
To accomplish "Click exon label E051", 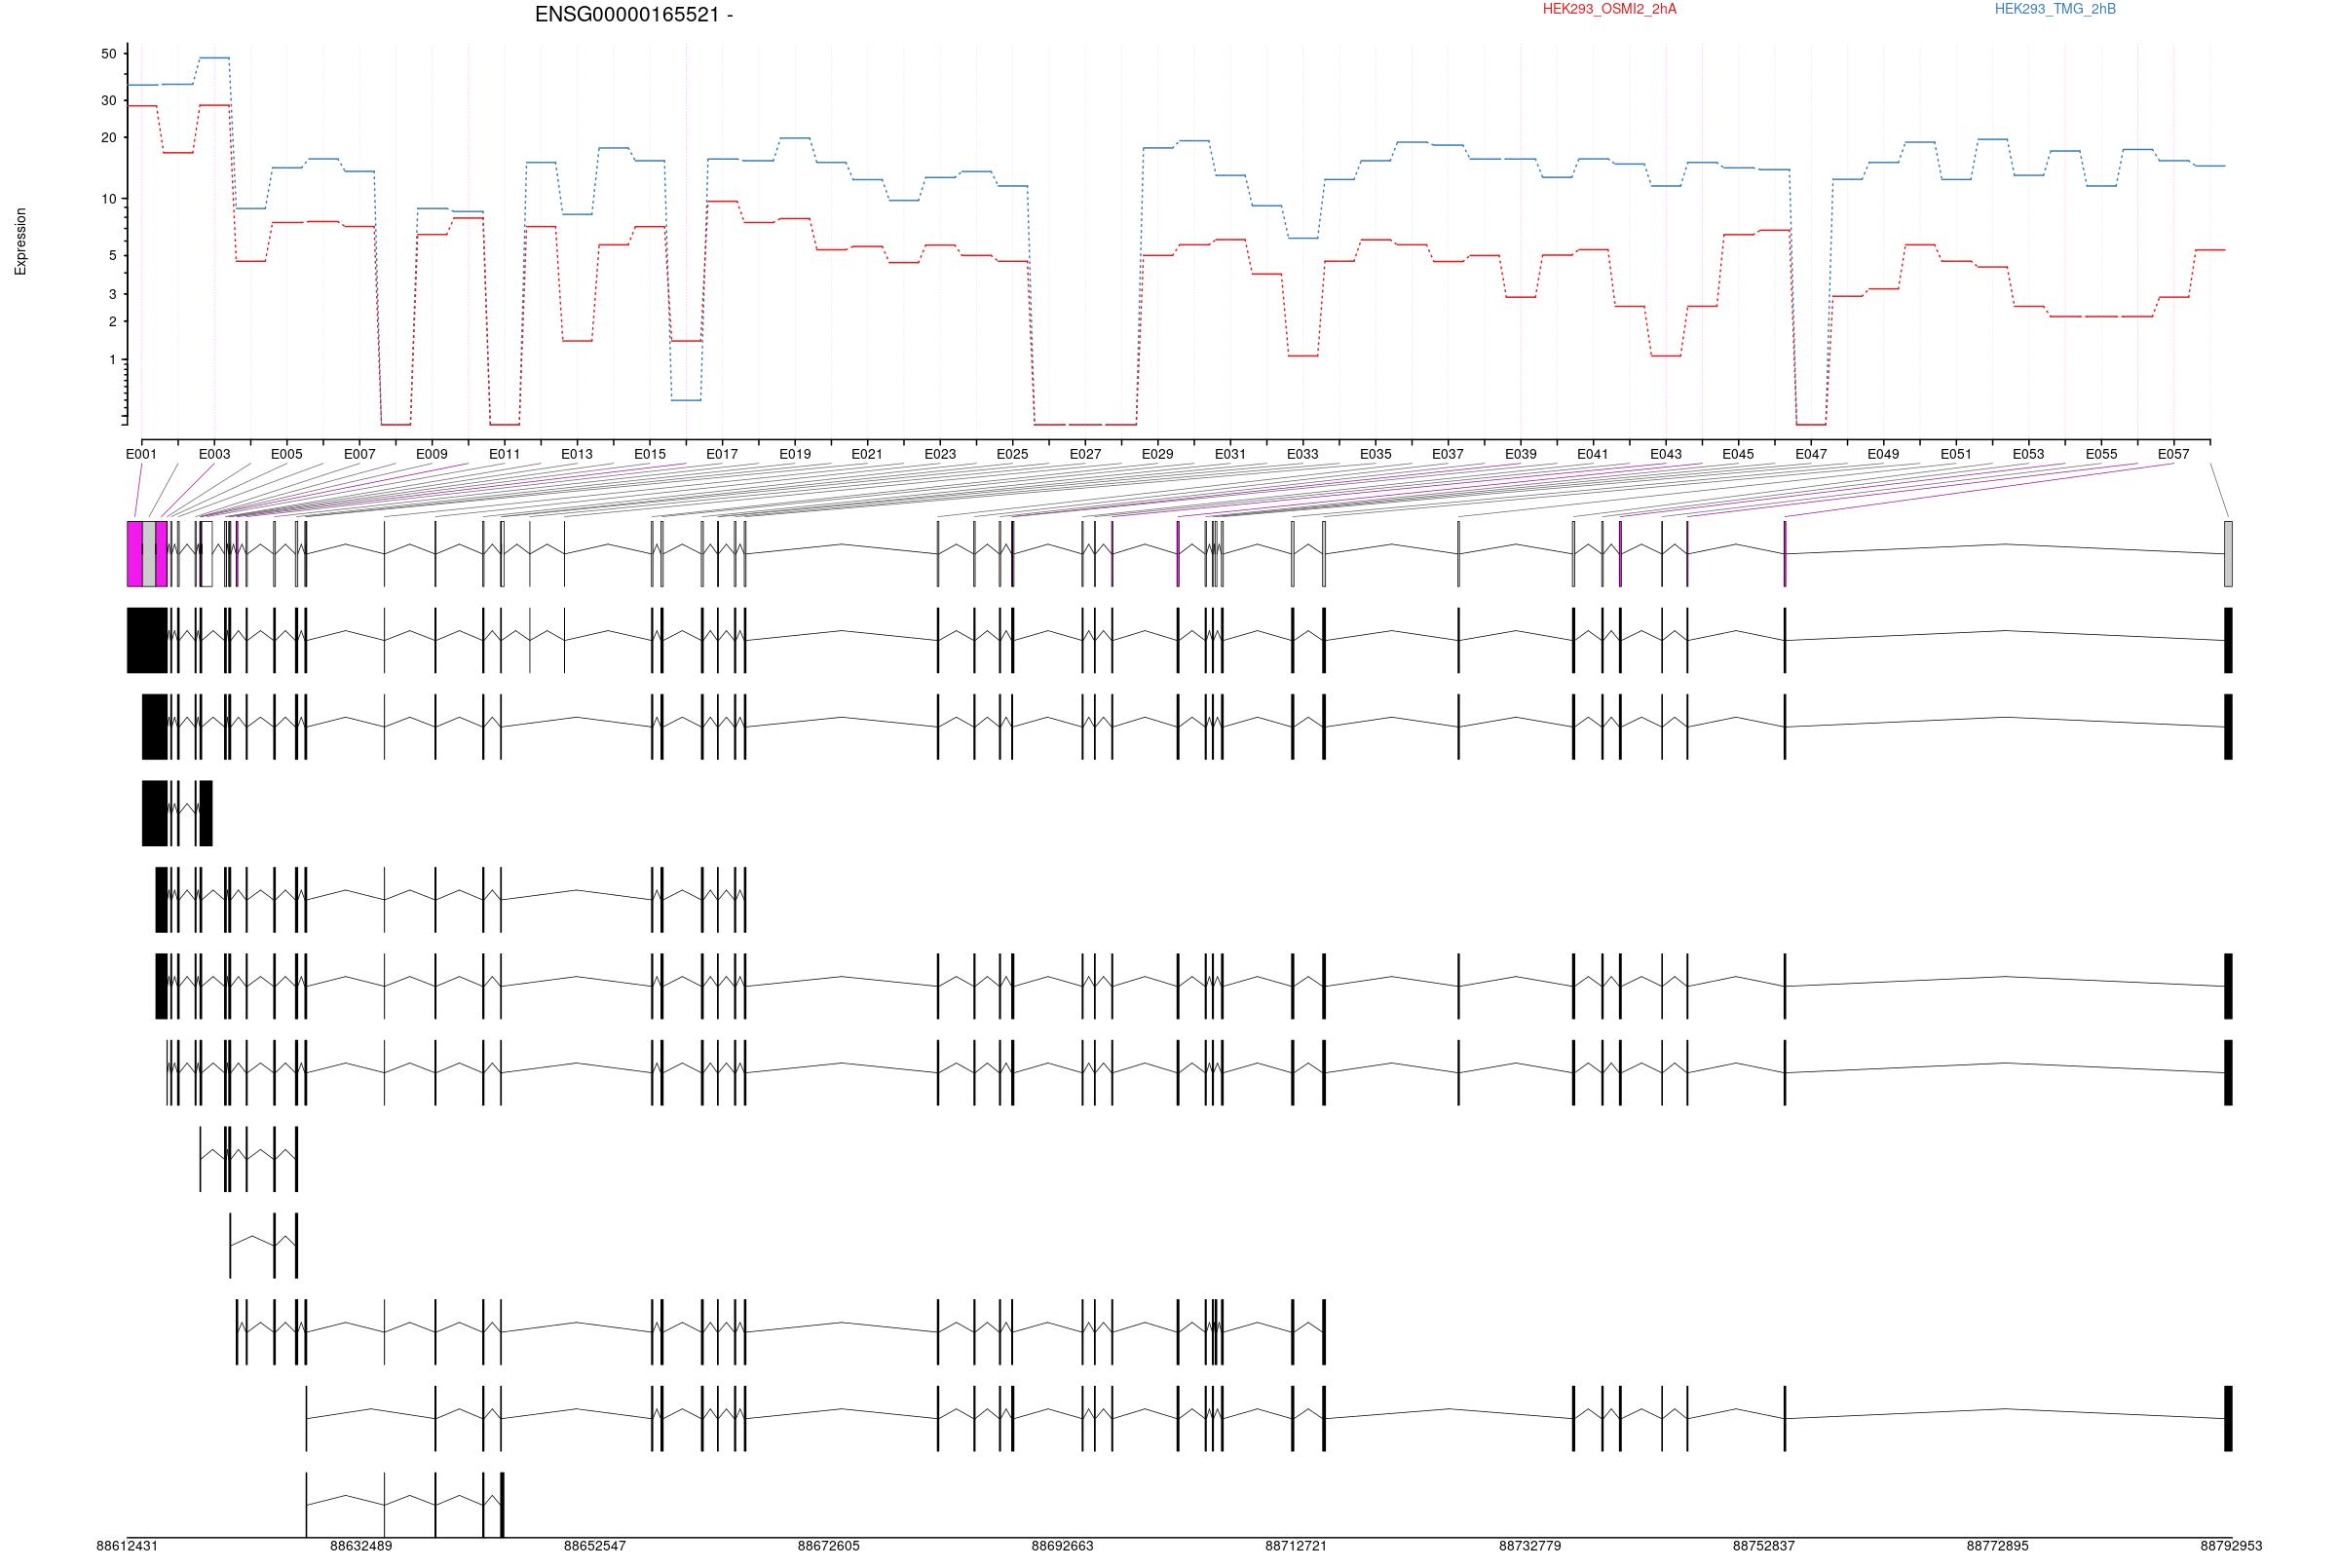I will pyautogui.click(x=1956, y=454).
